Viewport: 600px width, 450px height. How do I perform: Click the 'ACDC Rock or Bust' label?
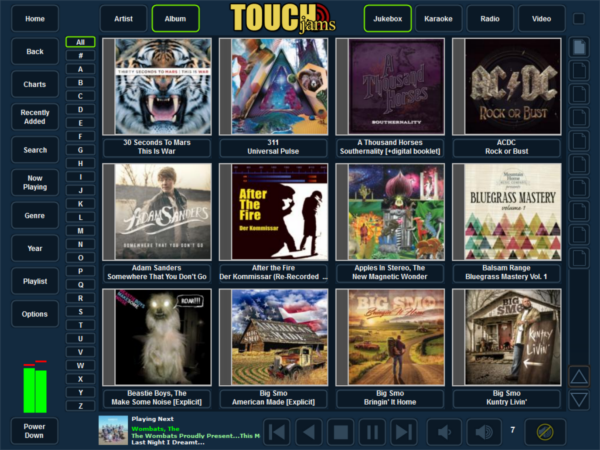click(x=507, y=147)
